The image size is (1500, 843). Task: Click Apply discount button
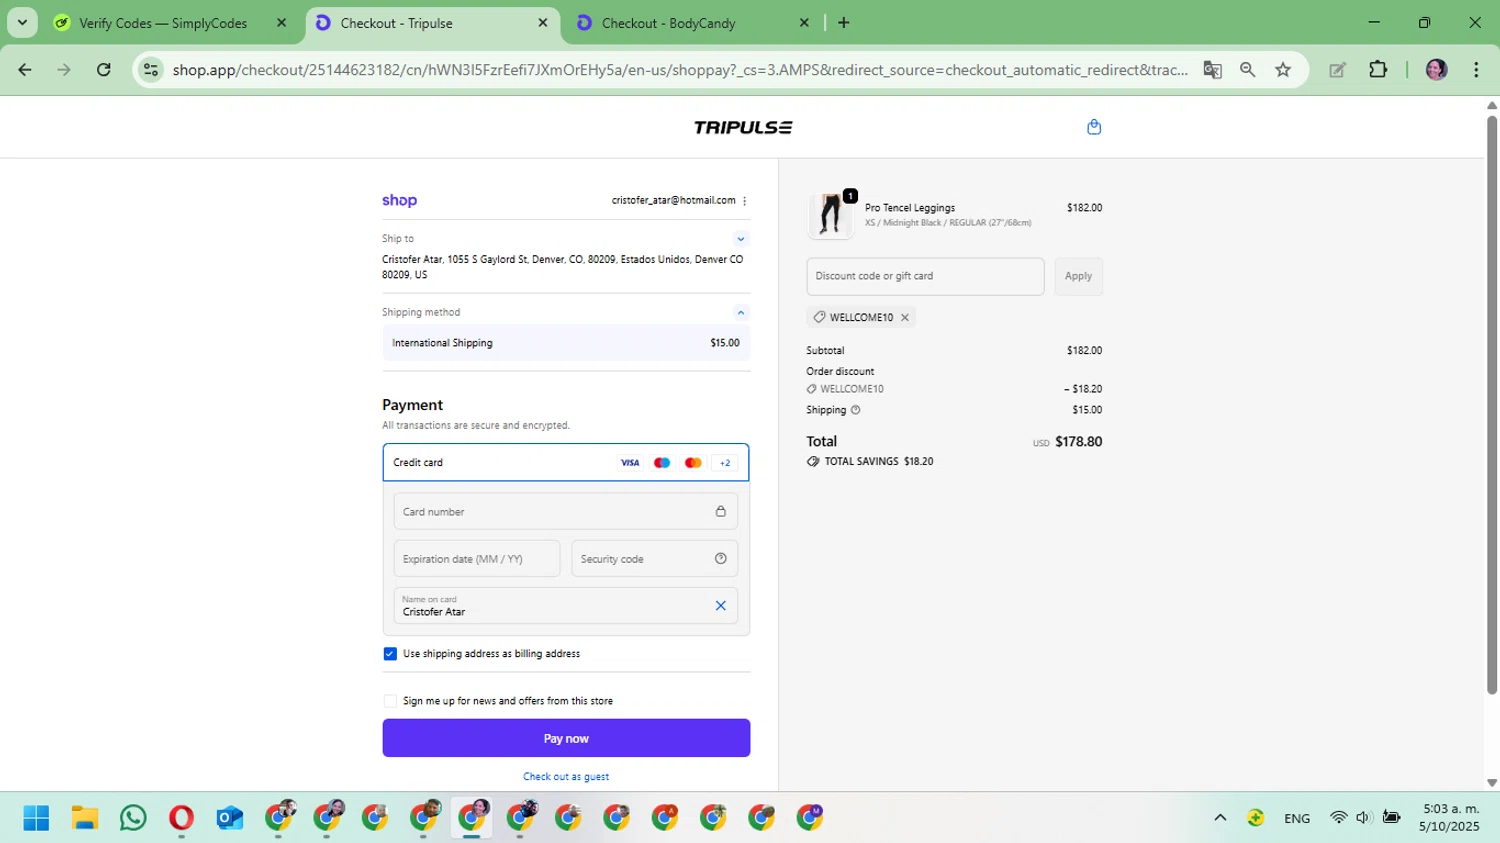pos(1078,276)
